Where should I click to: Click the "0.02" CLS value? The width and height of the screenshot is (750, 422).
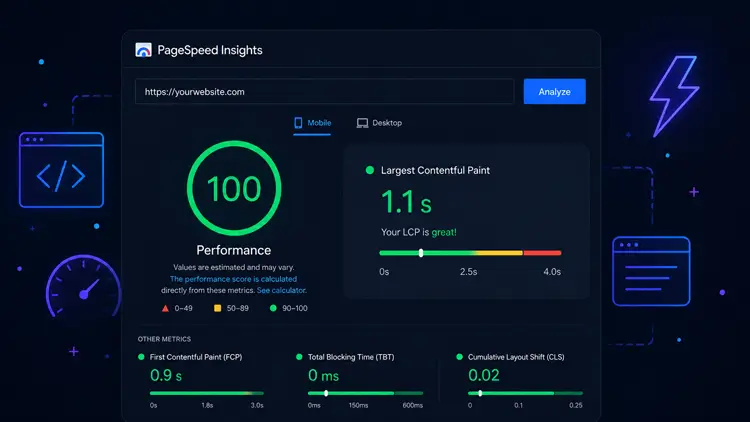[x=484, y=375]
